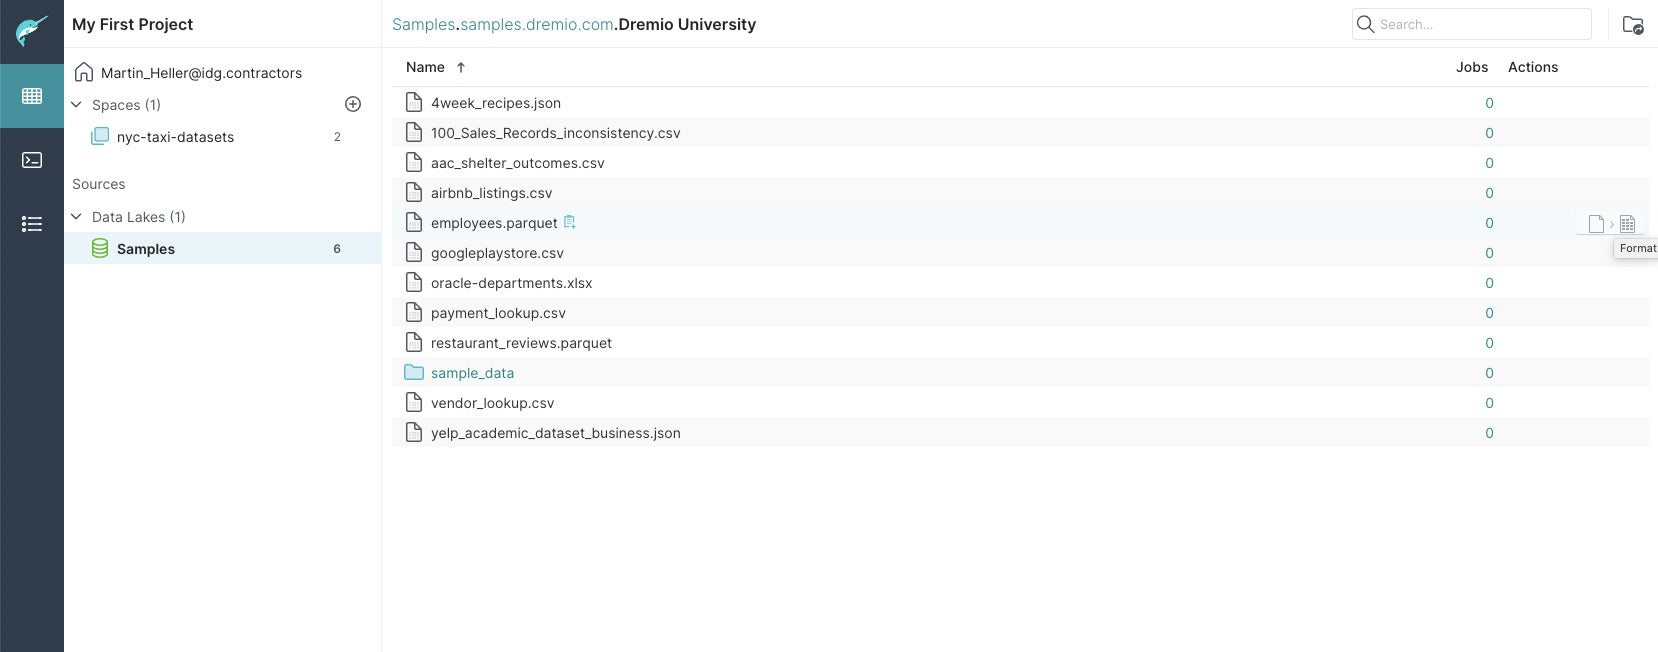1658x652 pixels.
Task: Copy path icon next to employees.parquet
Action: (570, 222)
